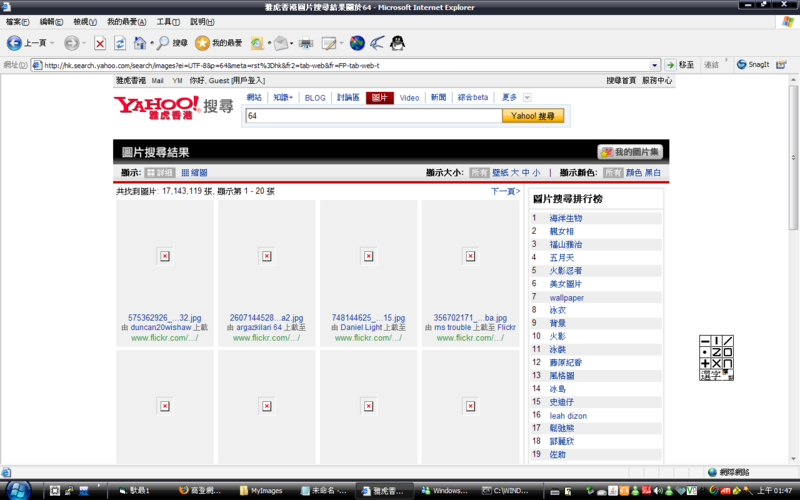Open the 編輯(E) menu
The height and width of the screenshot is (500, 800).
tap(51, 22)
